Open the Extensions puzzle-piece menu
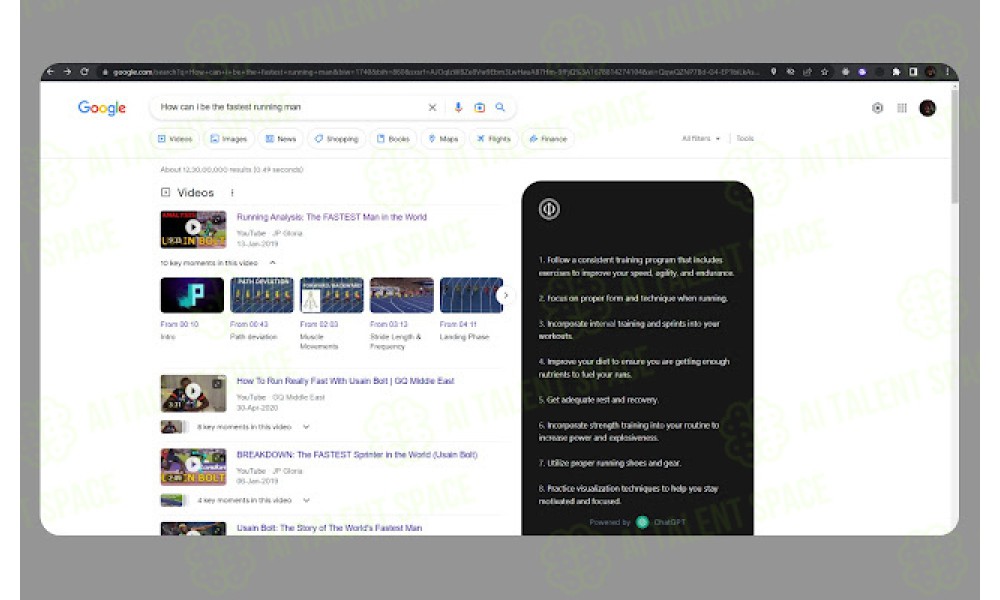Screen dimensions: 1000x600 pyautogui.click(x=896, y=72)
